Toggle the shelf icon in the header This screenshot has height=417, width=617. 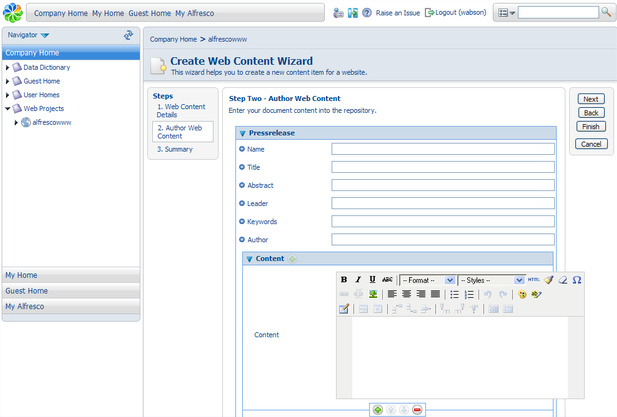353,13
